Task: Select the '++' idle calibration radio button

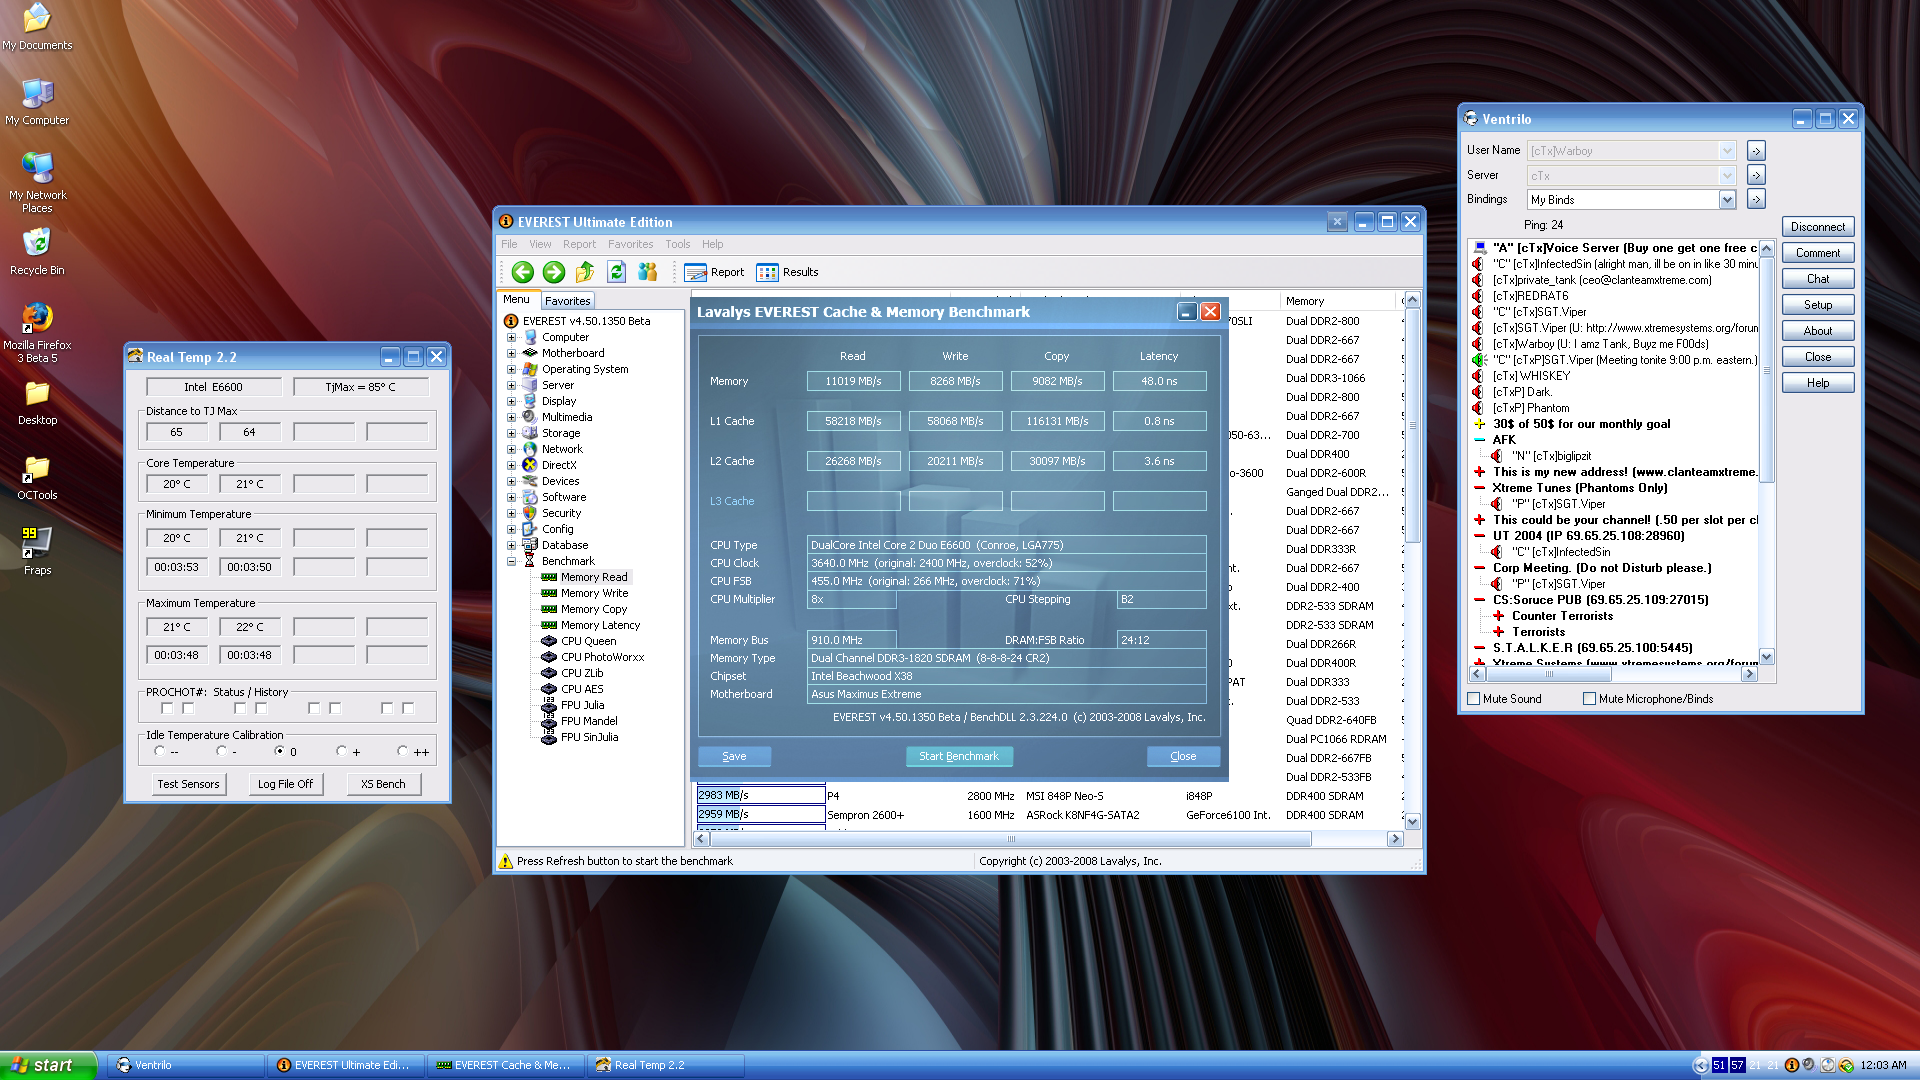Action: click(402, 751)
